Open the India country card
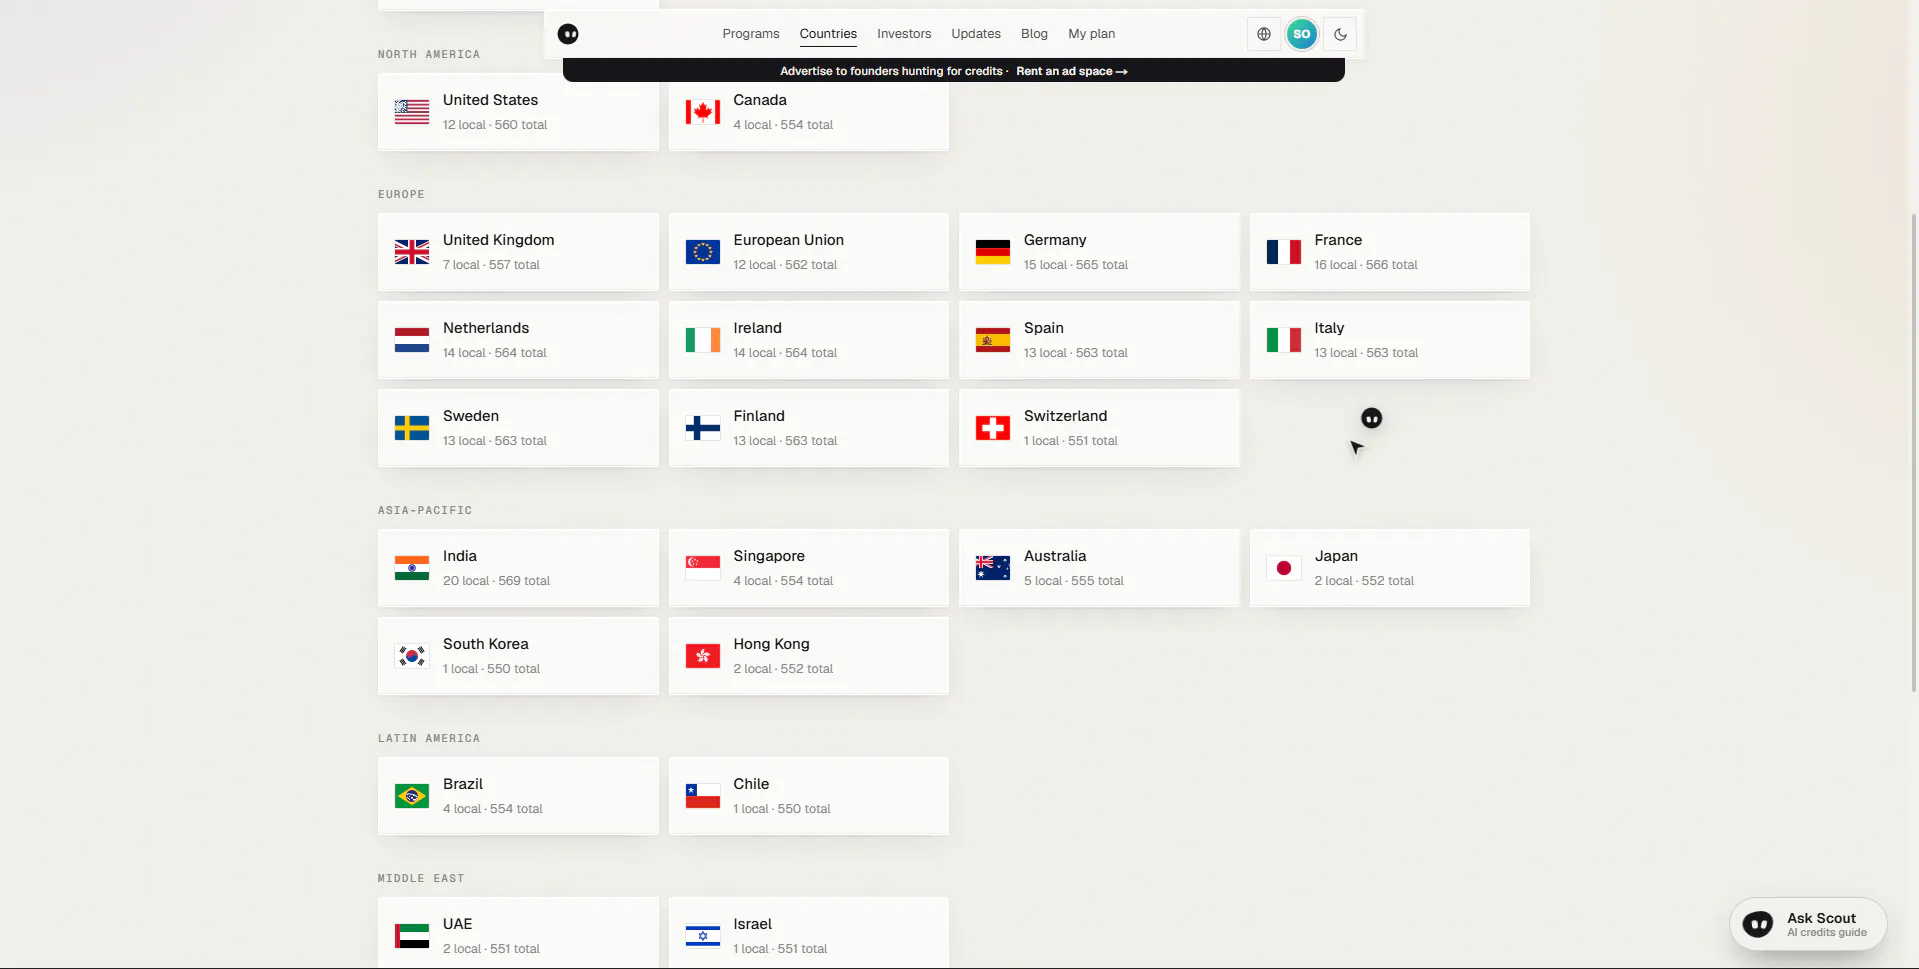The image size is (1919, 969). pos(518,568)
